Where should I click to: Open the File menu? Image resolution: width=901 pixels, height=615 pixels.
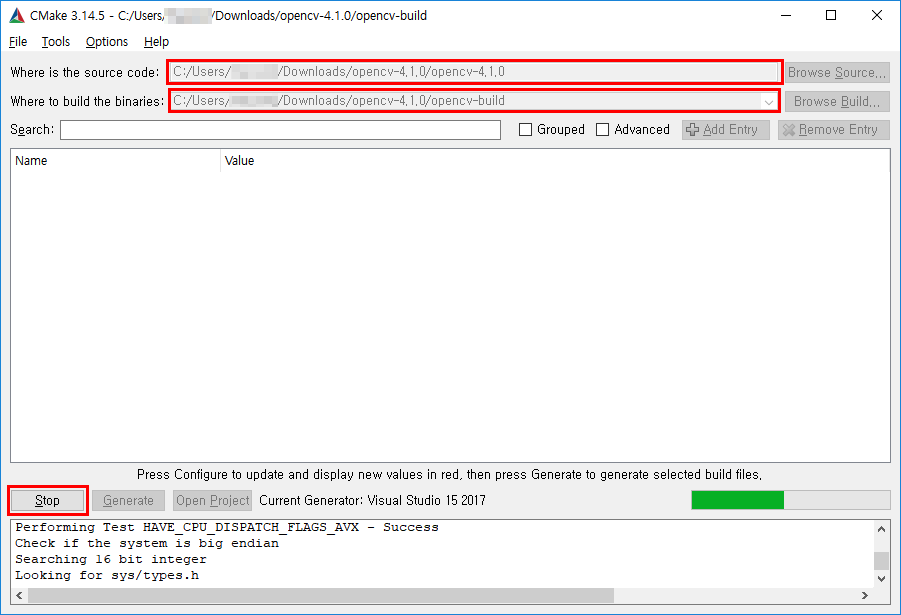pos(18,41)
